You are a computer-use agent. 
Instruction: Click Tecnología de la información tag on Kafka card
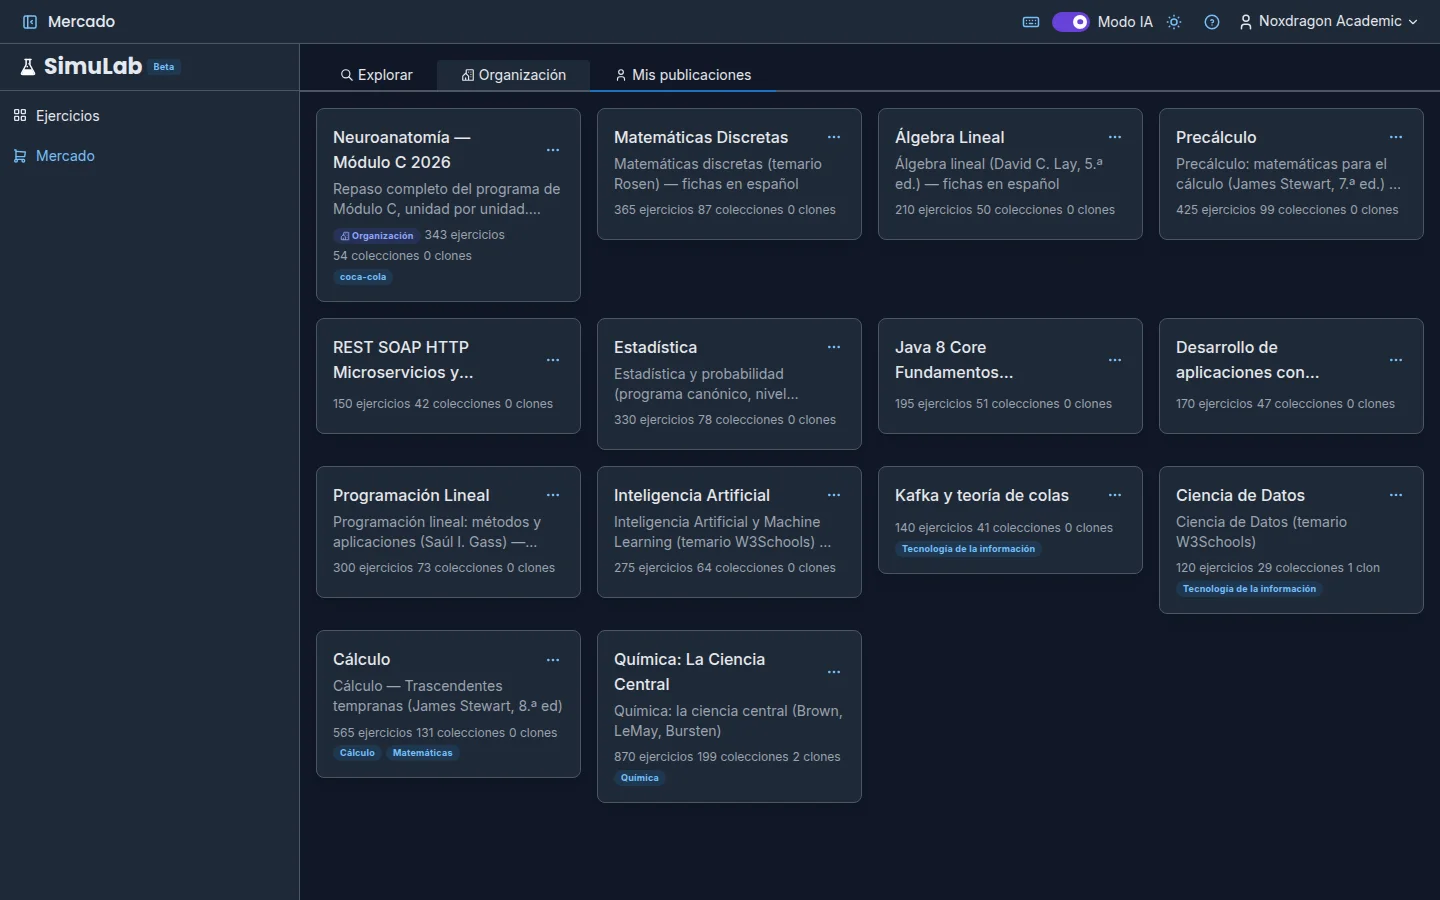968,549
